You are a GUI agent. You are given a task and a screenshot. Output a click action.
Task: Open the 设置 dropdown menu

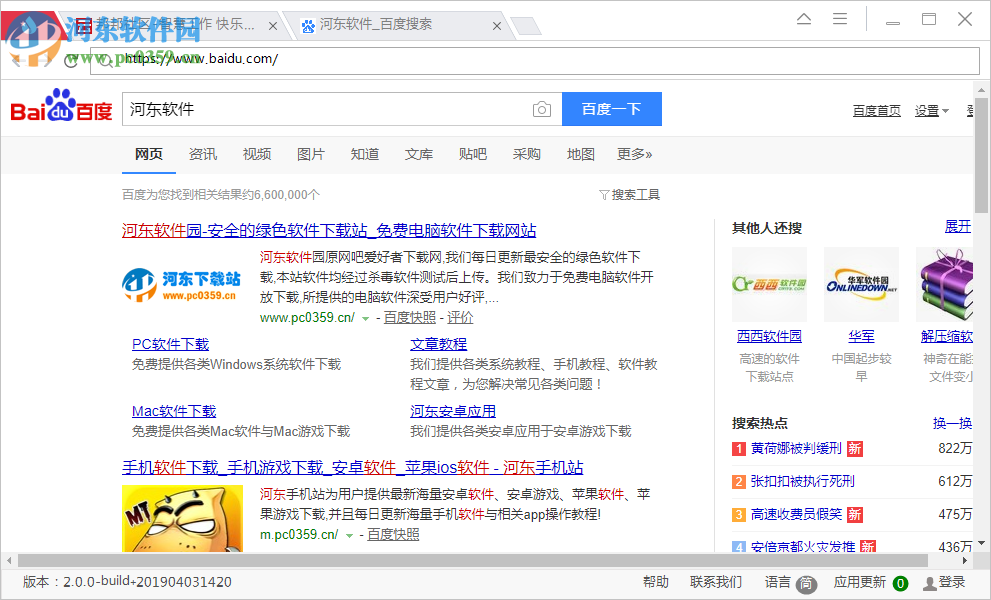click(x=932, y=111)
